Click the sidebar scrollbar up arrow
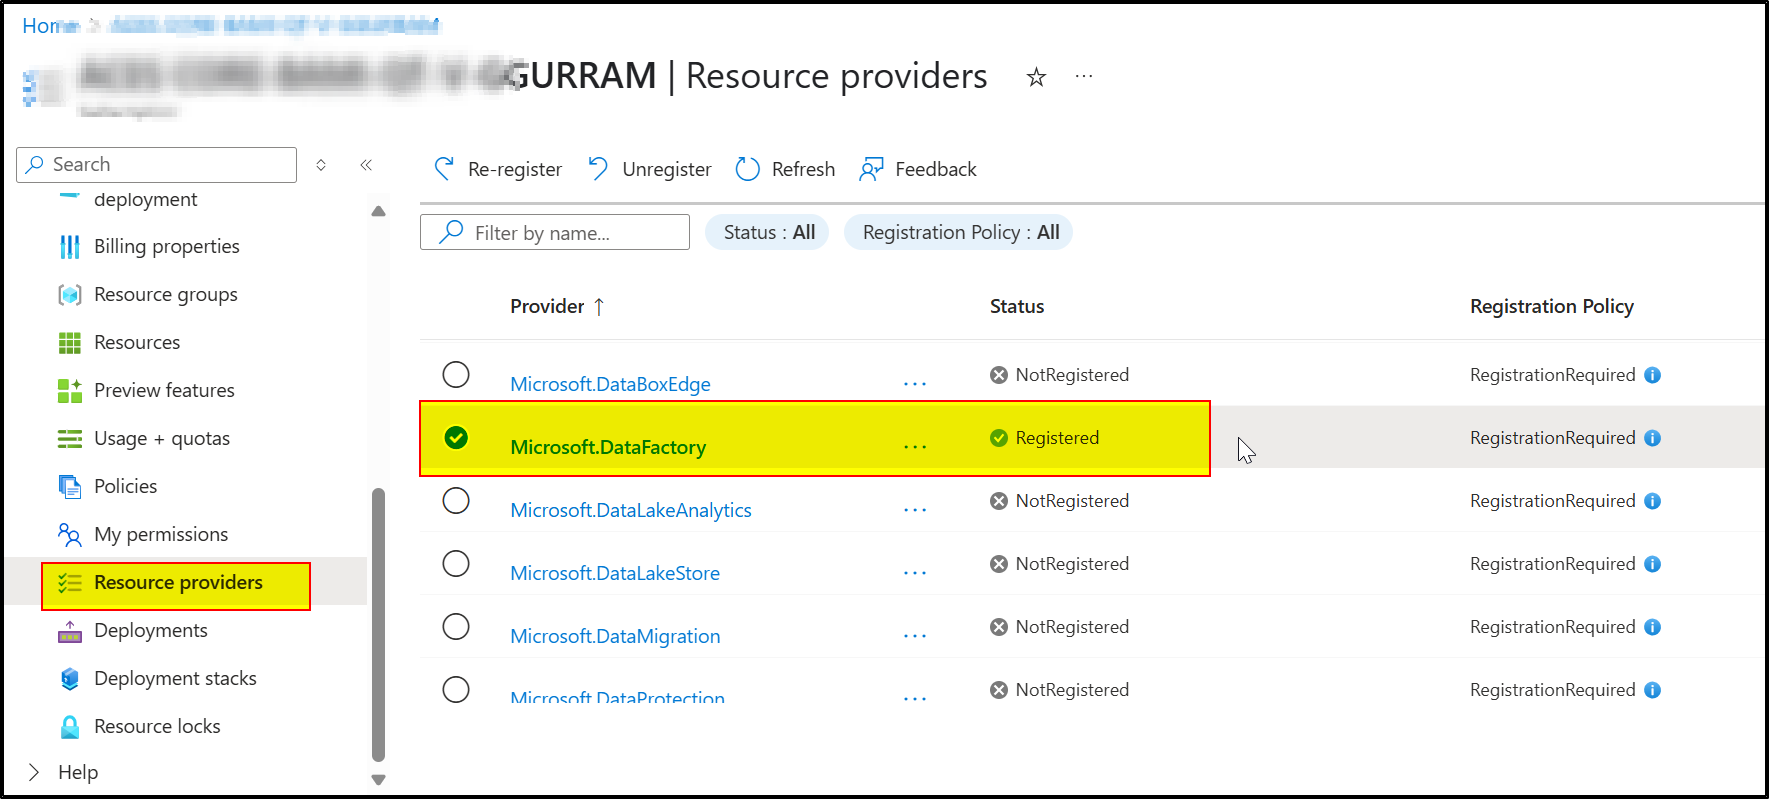1769x799 pixels. click(378, 211)
